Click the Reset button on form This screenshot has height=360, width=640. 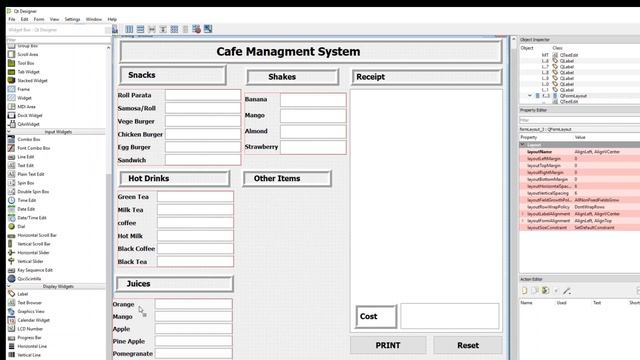(x=468, y=345)
